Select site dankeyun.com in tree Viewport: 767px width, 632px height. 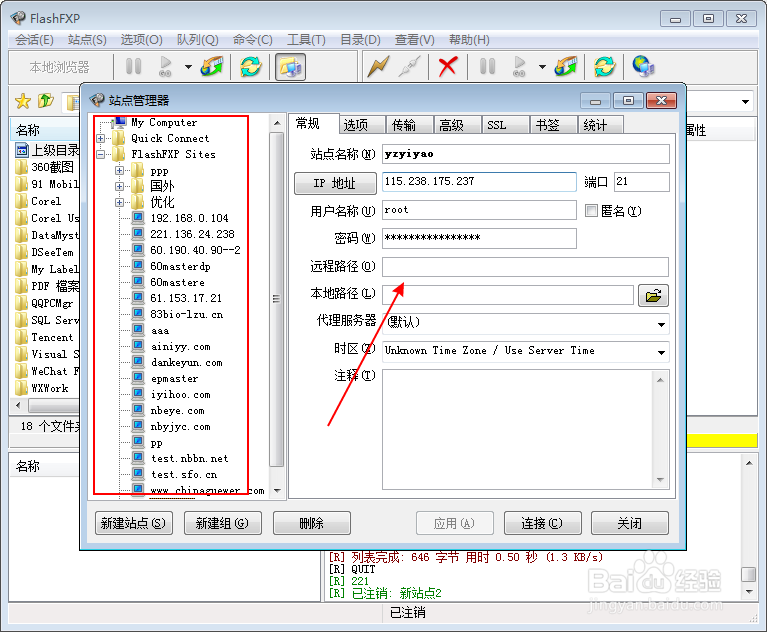pos(186,363)
